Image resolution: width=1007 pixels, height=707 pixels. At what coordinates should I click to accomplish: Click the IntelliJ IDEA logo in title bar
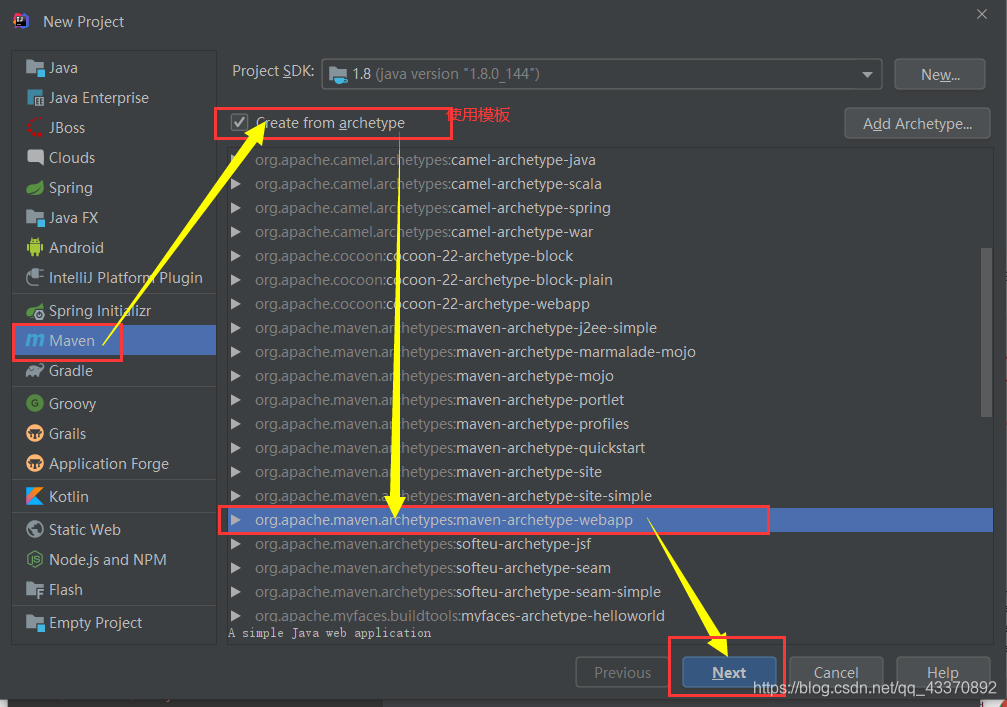point(21,21)
